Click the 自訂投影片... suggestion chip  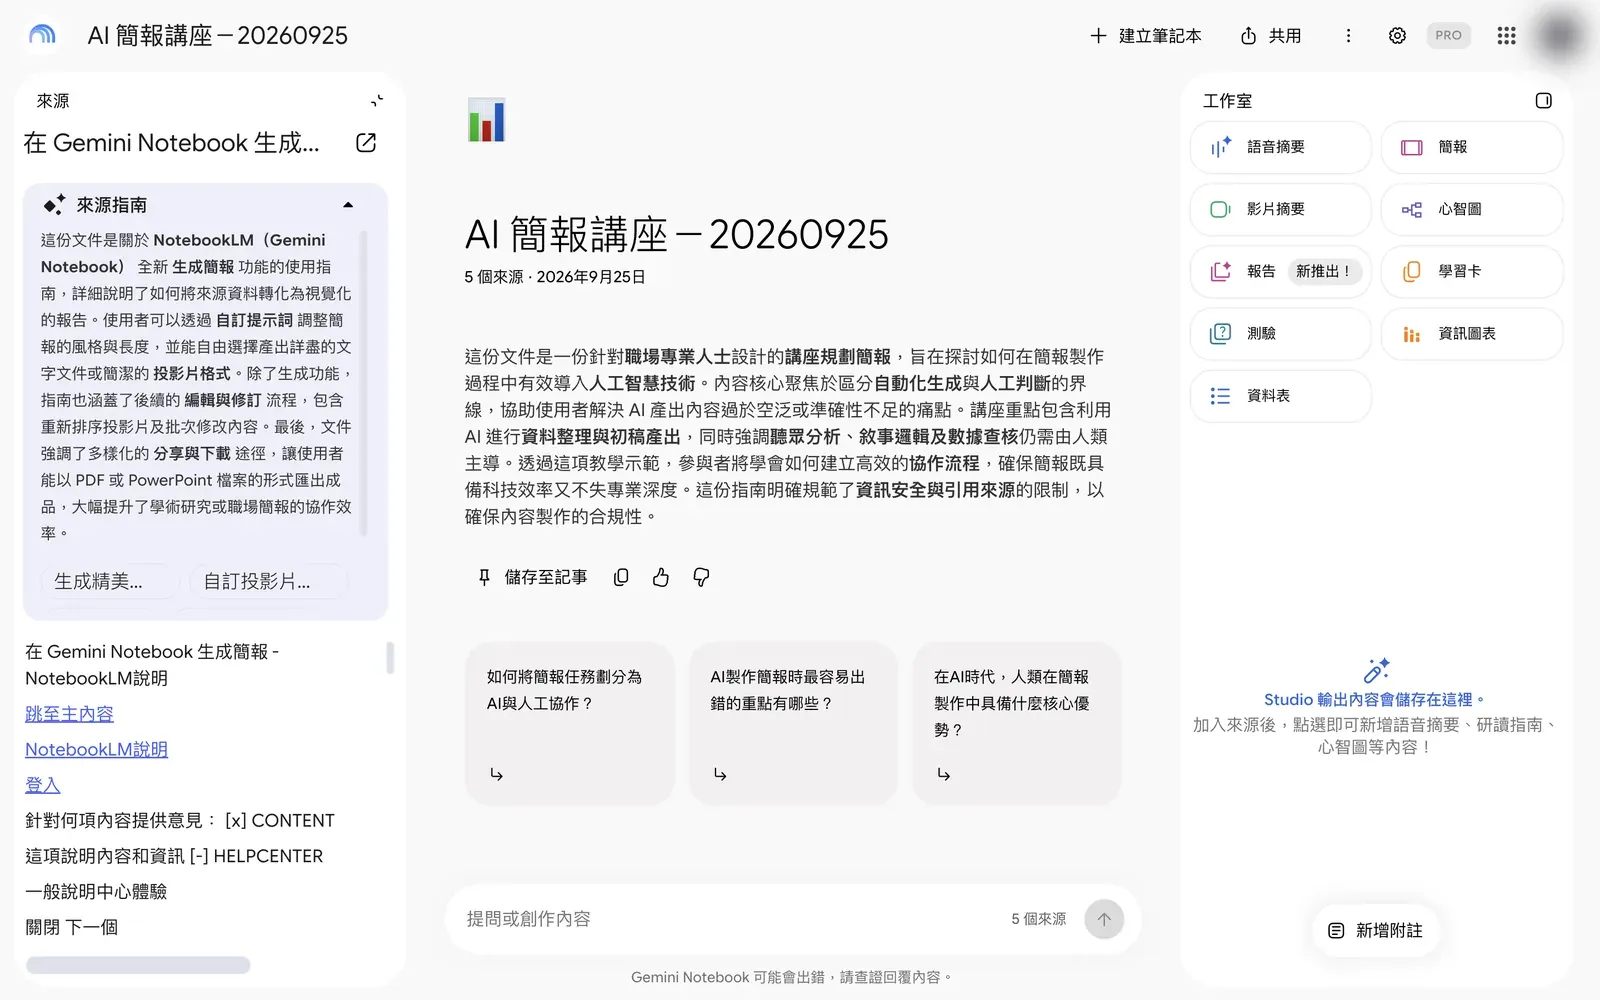(x=268, y=582)
